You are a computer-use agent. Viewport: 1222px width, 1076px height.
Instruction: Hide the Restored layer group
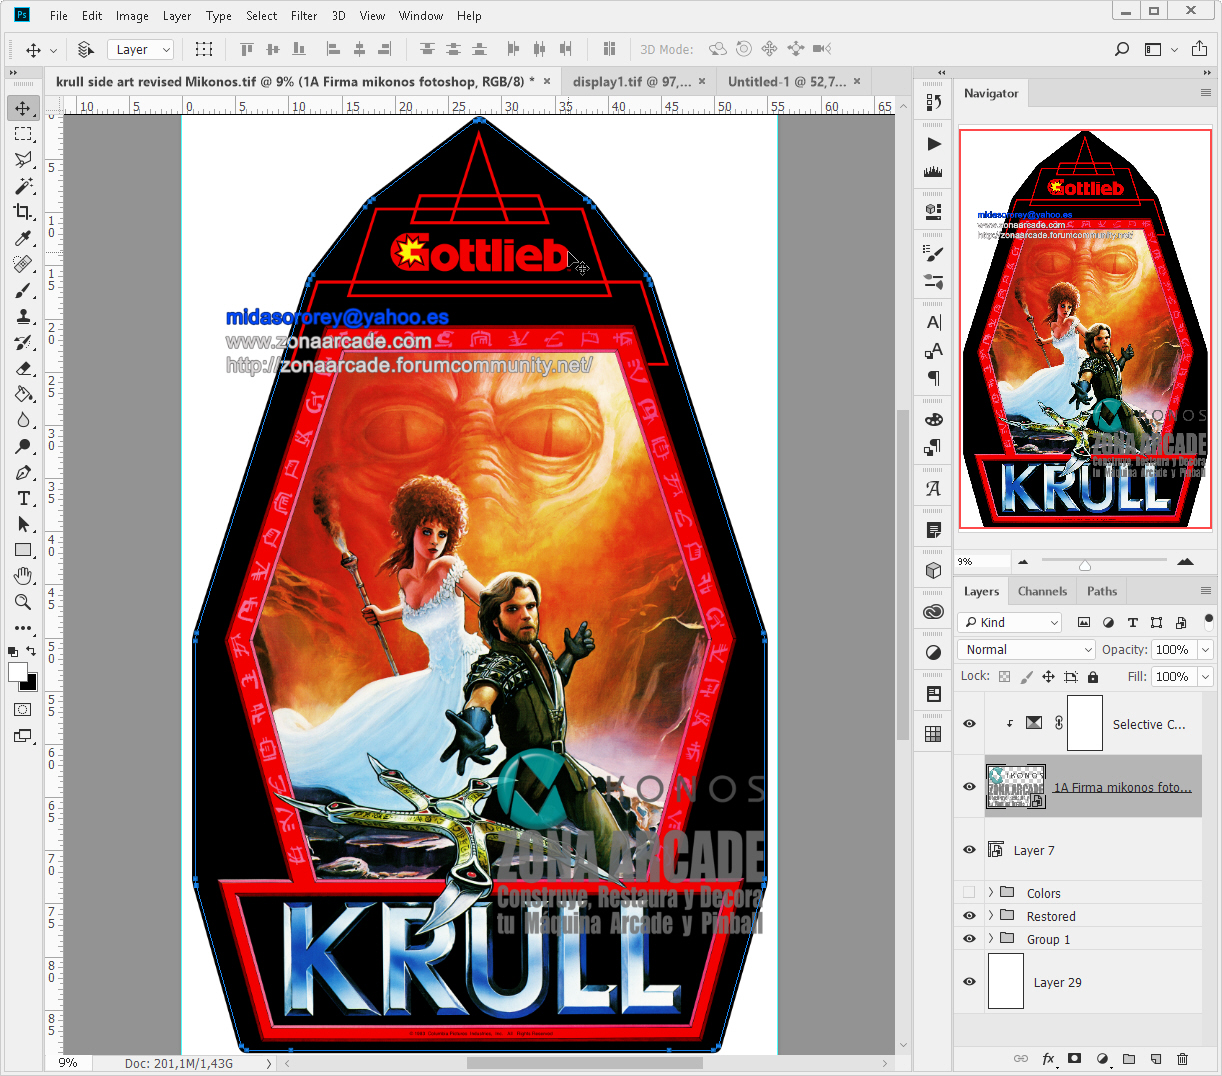pyautogui.click(x=968, y=915)
